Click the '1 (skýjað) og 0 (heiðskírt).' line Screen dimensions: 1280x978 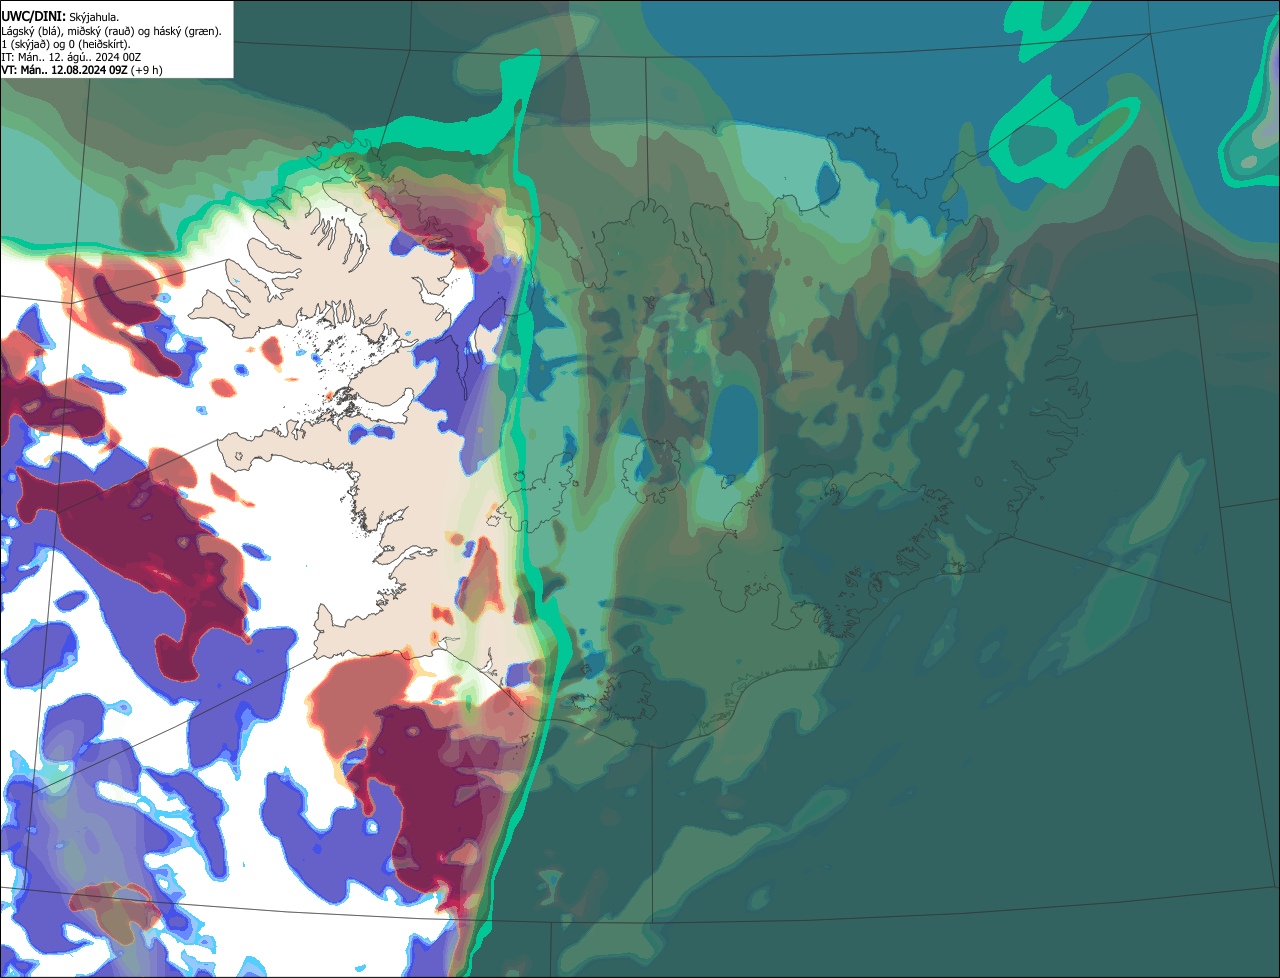point(66,44)
